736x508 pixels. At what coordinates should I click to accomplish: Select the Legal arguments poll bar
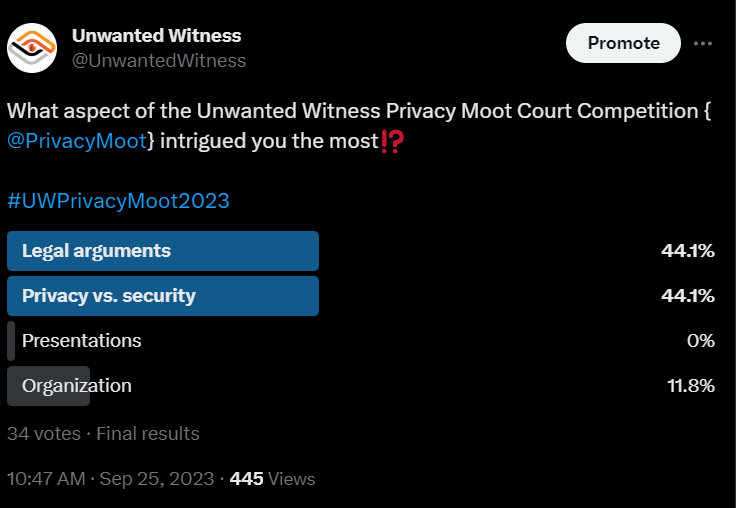163,251
